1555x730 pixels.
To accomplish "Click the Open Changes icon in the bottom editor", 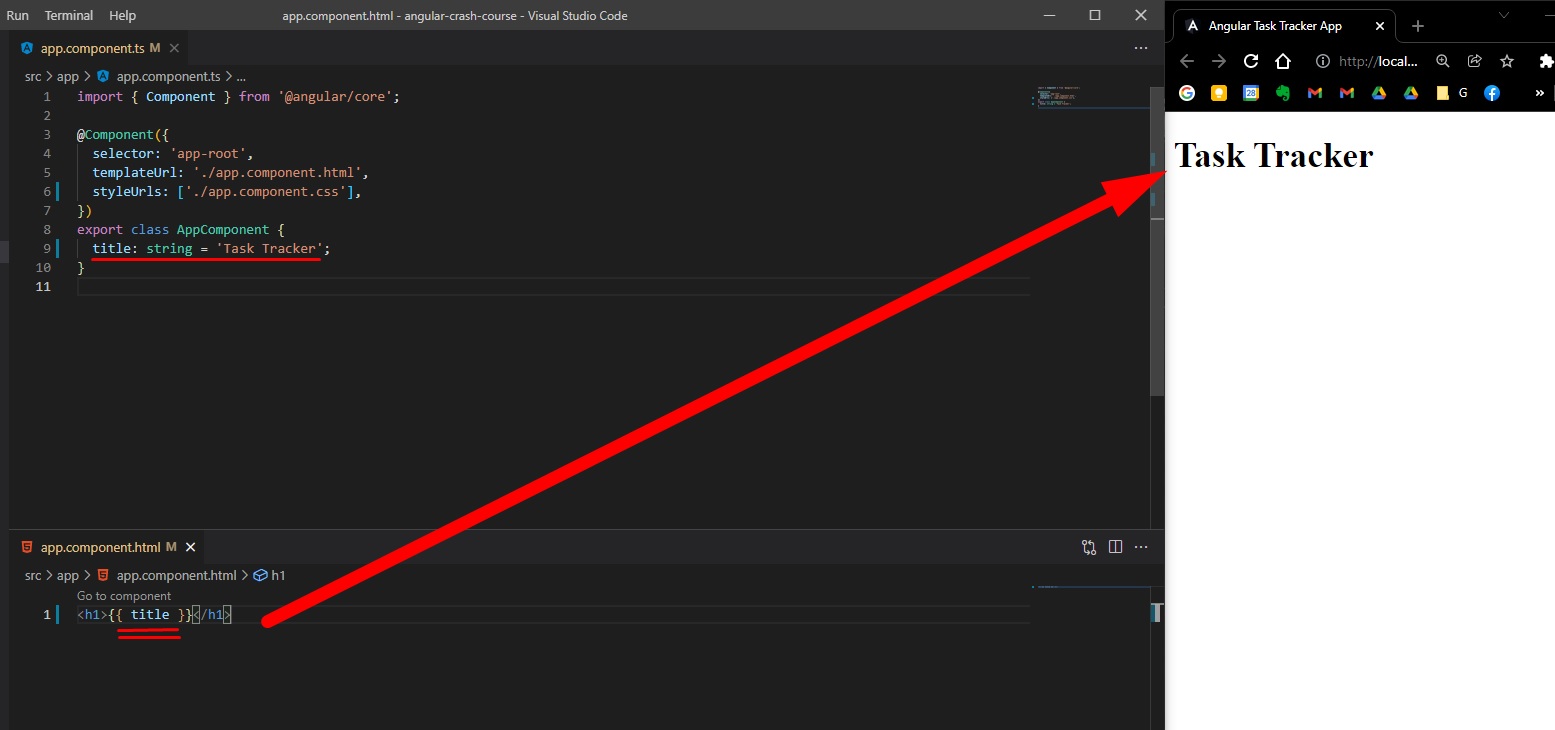I will [1089, 547].
